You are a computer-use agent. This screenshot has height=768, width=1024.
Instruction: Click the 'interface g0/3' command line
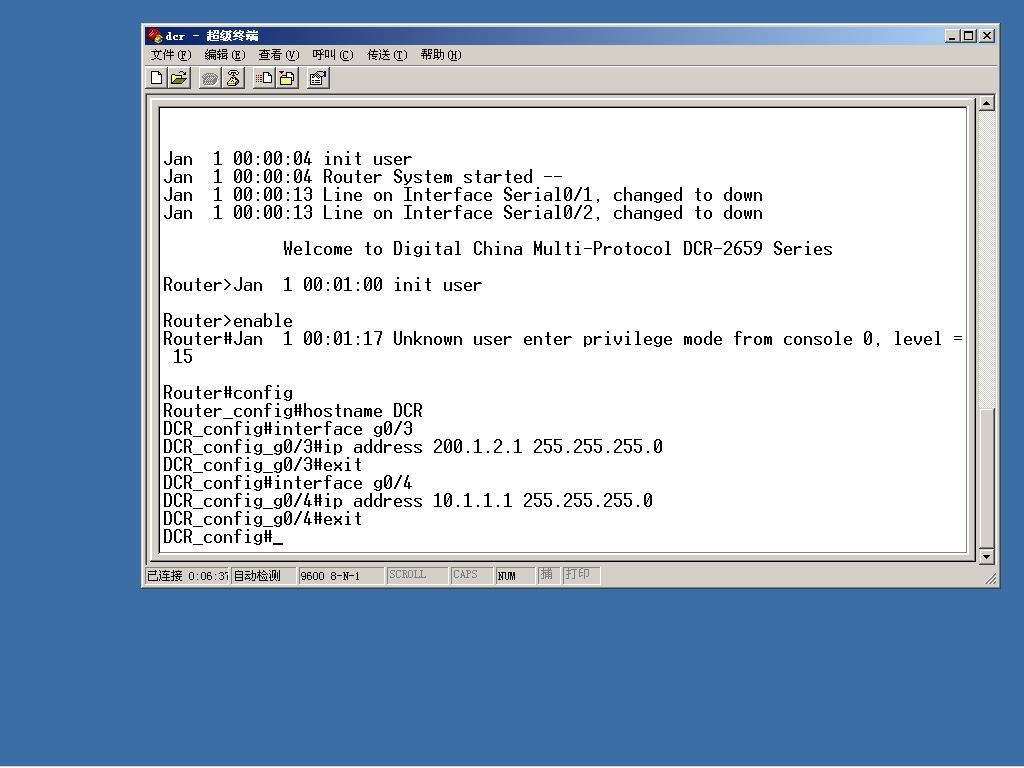(287, 429)
